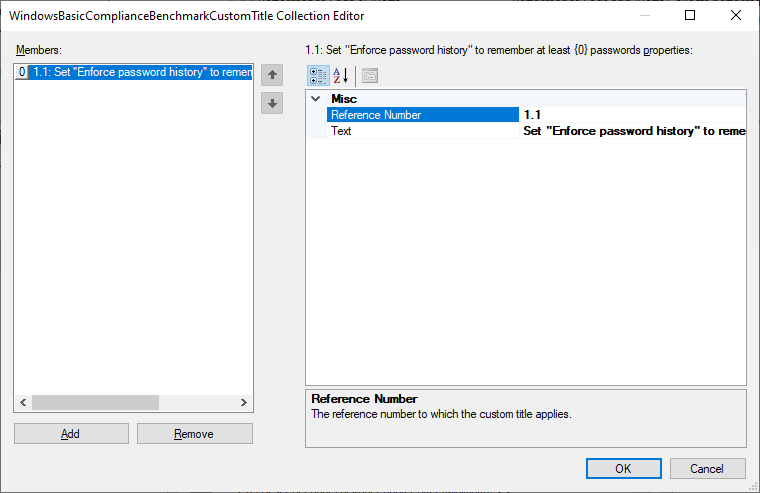Confirm changes with OK
Viewport: 760px width, 493px height.
(x=623, y=468)
